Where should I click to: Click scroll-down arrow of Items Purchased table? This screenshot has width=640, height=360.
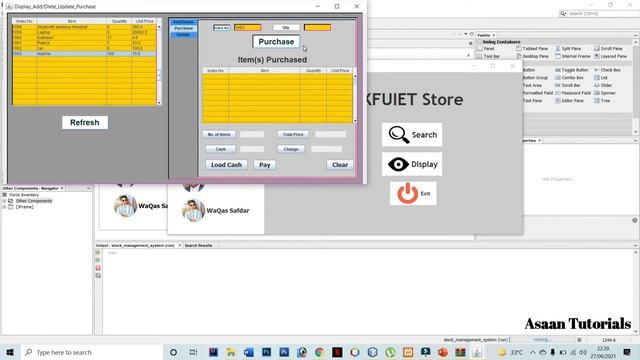355,121
